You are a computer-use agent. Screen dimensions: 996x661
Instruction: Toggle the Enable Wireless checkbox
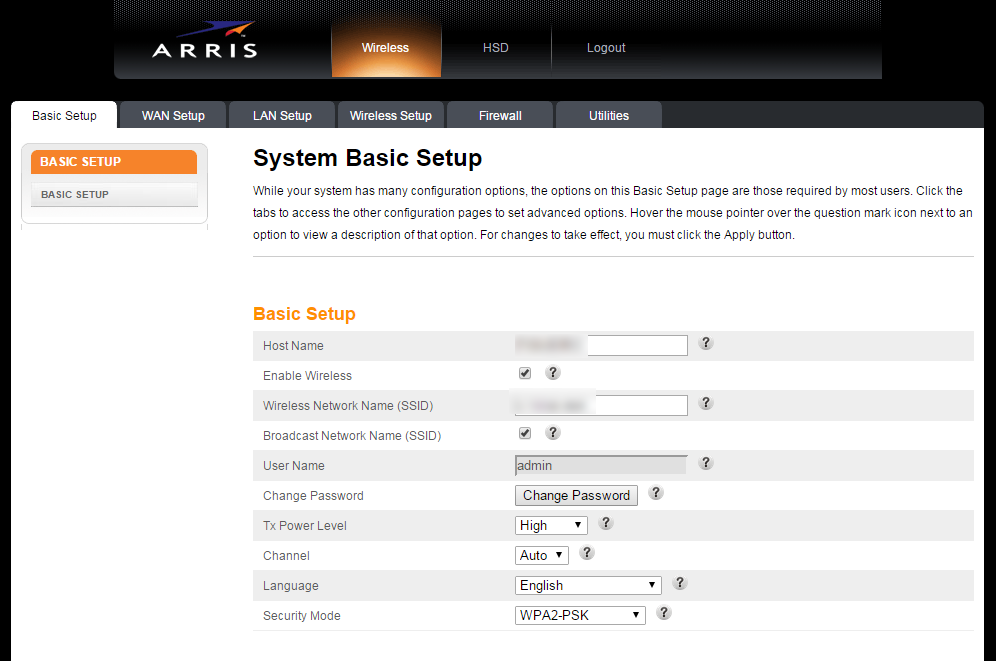click(525, 374)
